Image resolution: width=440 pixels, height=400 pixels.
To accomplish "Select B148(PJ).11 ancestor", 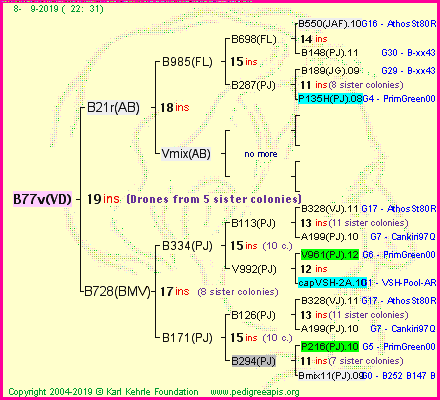I will 330,53.
